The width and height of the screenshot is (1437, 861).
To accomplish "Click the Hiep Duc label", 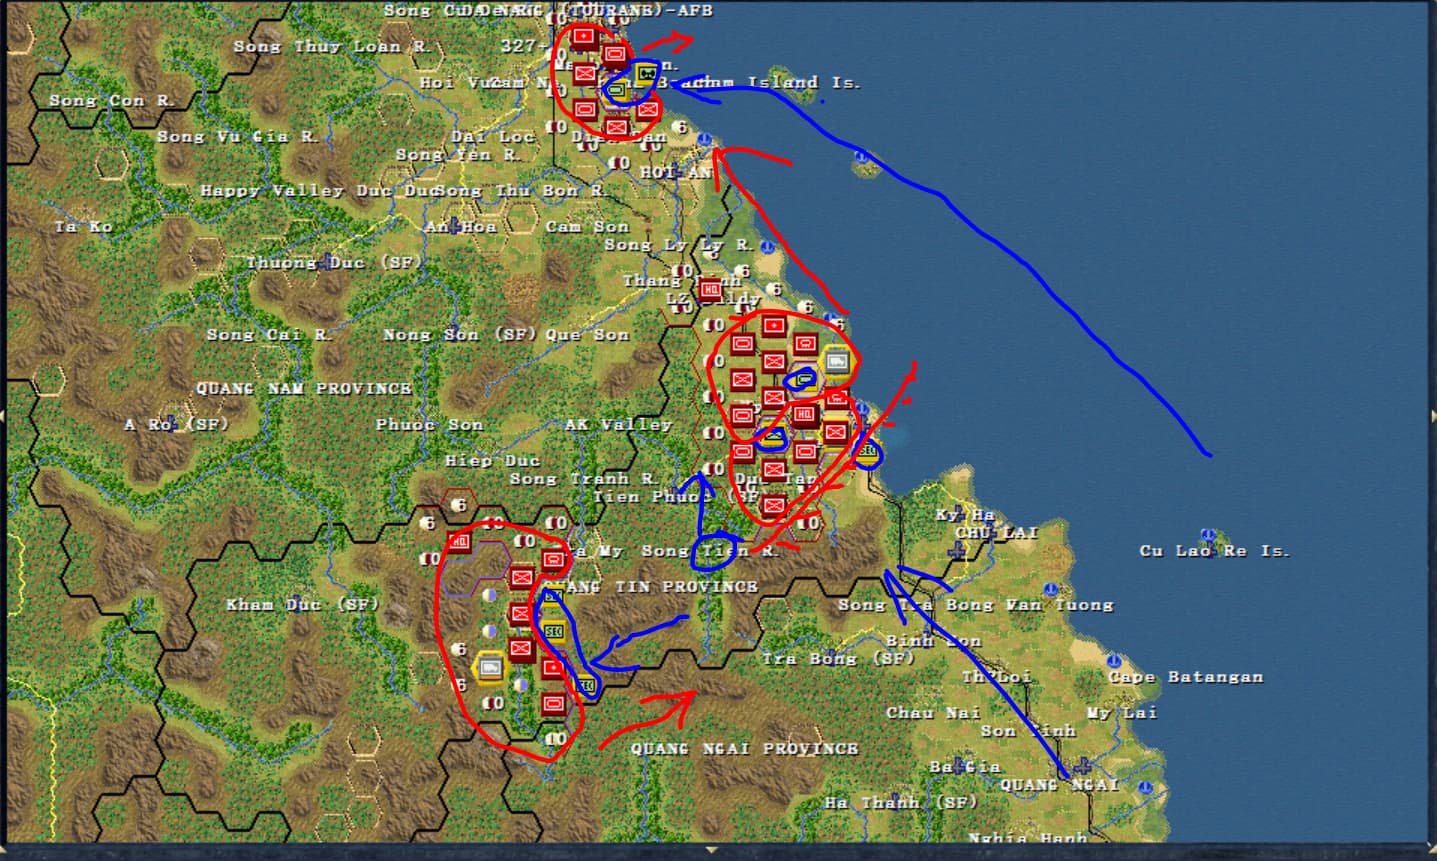I will click(492, 460).
